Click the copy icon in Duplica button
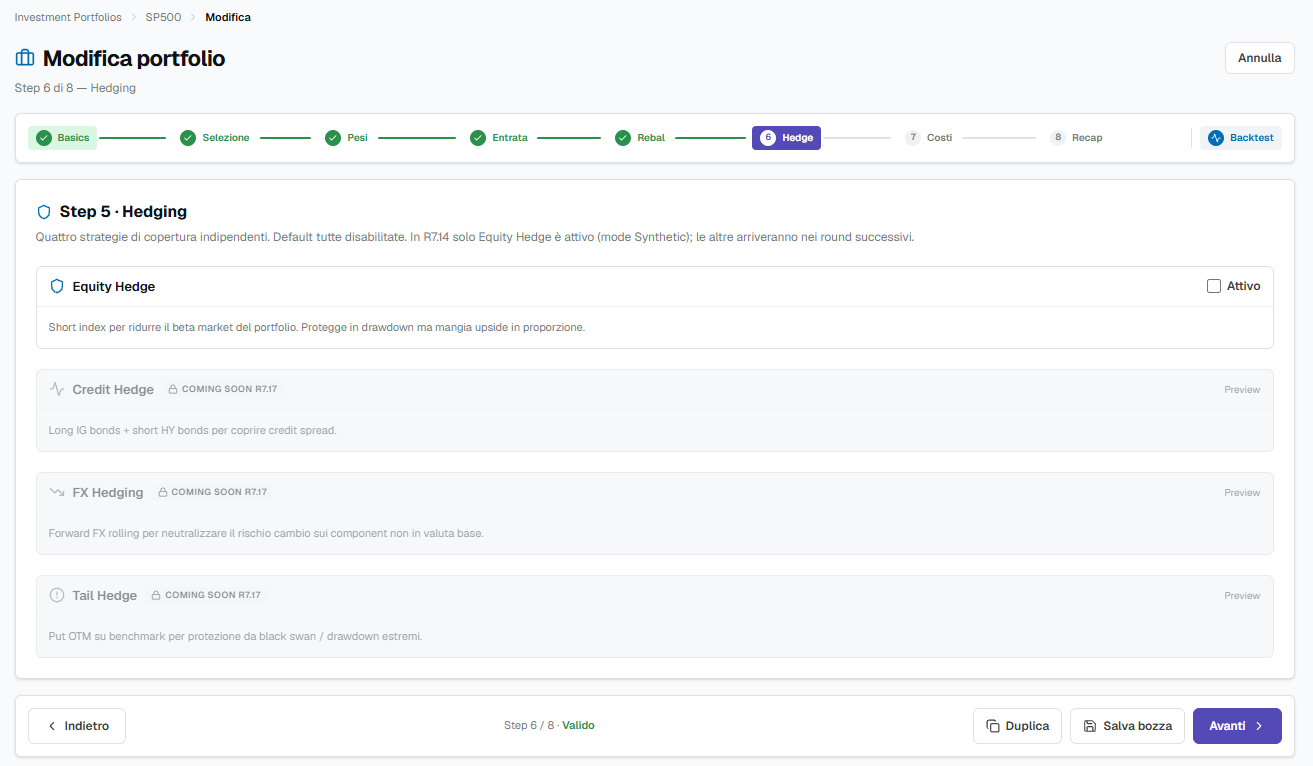This screenshot has height=766, width=1313. pos(993,726)
